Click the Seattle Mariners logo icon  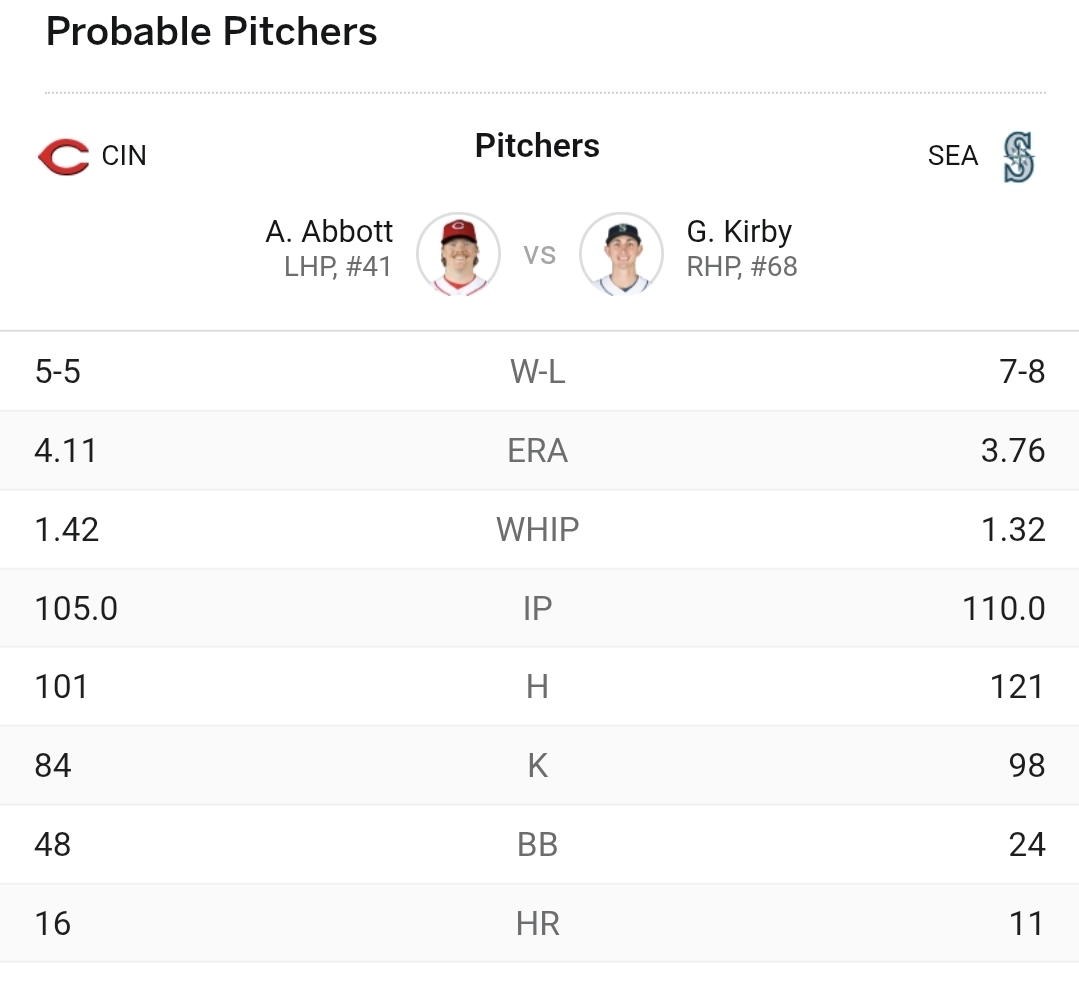tap(1018, 157)
